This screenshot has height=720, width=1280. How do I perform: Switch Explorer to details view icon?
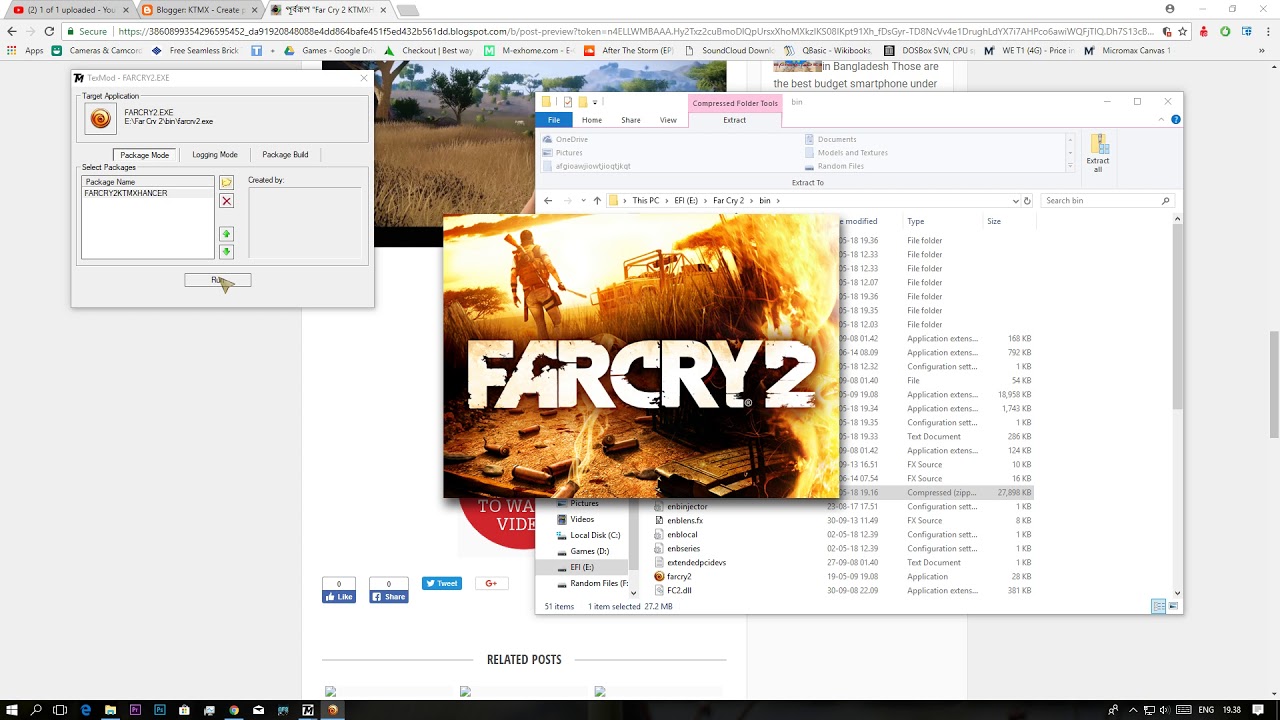(1158, 606)
